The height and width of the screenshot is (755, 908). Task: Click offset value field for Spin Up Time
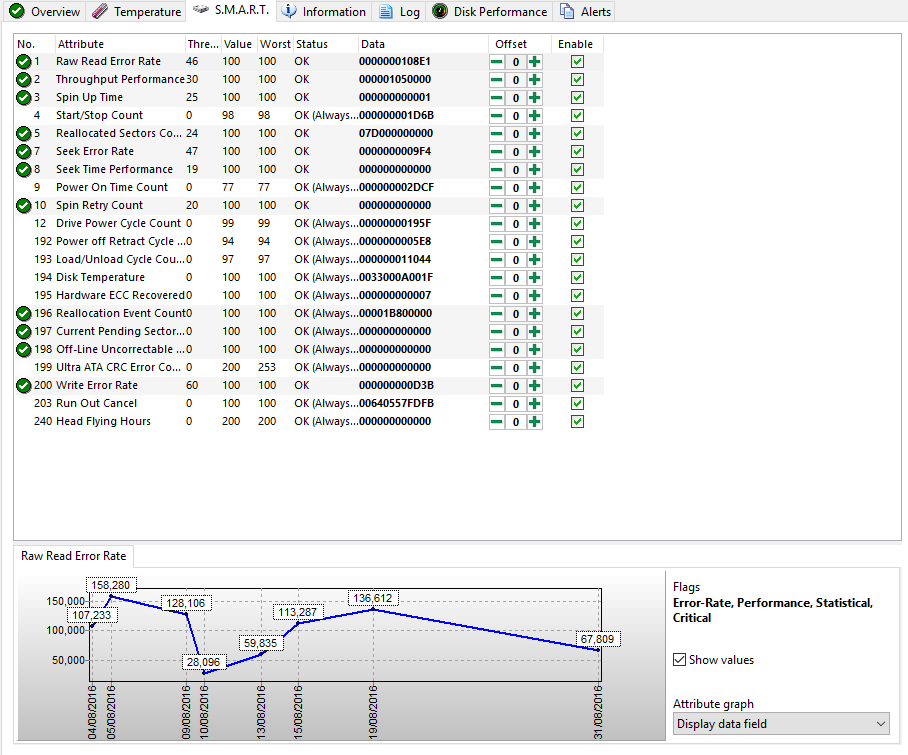515,98
